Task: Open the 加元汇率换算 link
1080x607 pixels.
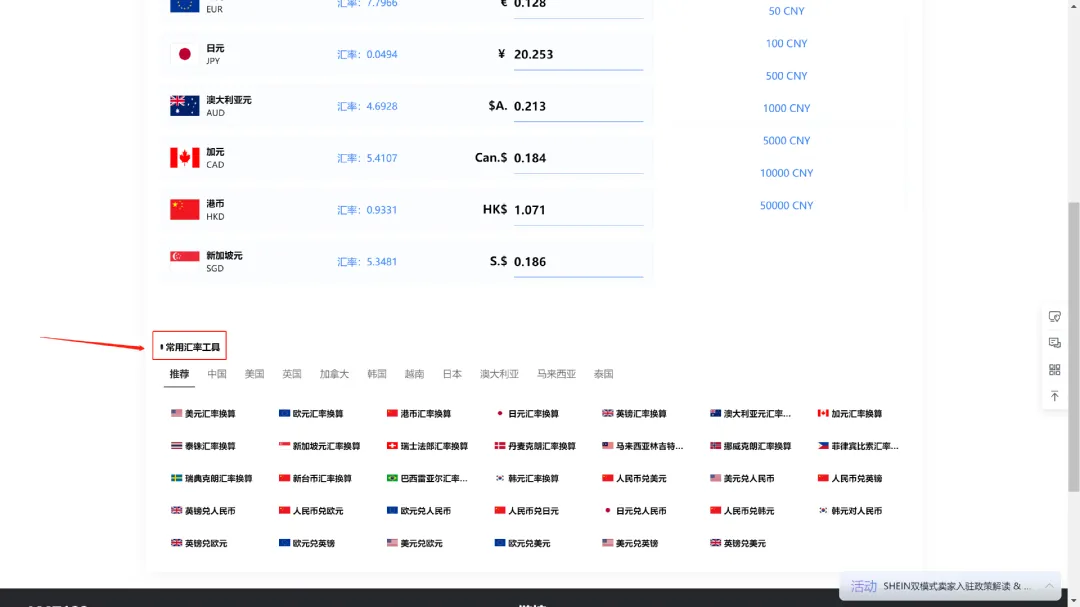Action: point(850,413)
